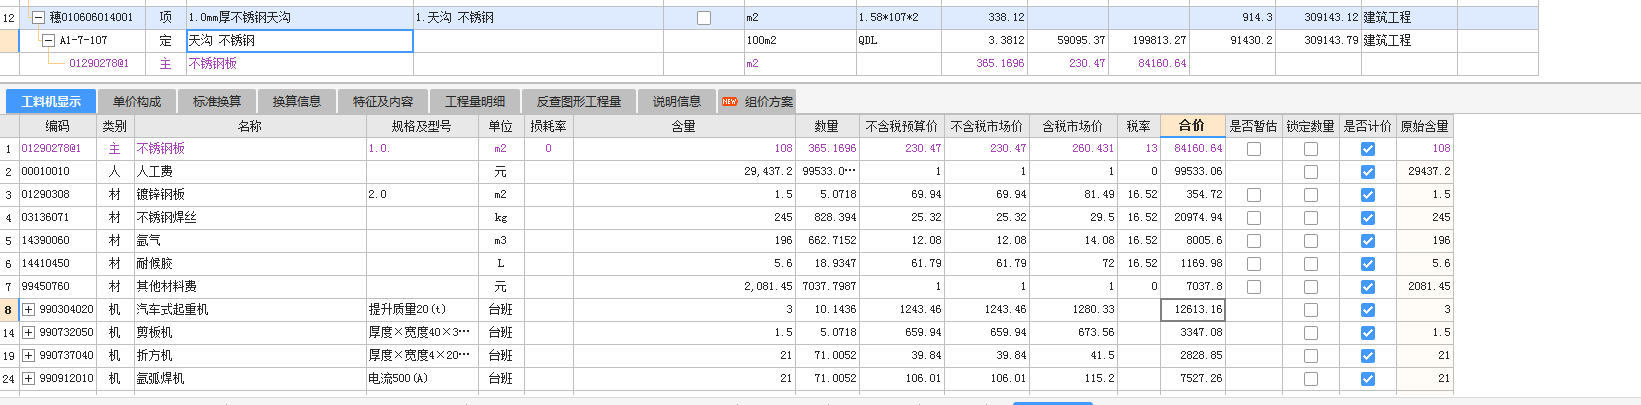Select the 不锈钢焊丝 name cell

pos(250,218)
